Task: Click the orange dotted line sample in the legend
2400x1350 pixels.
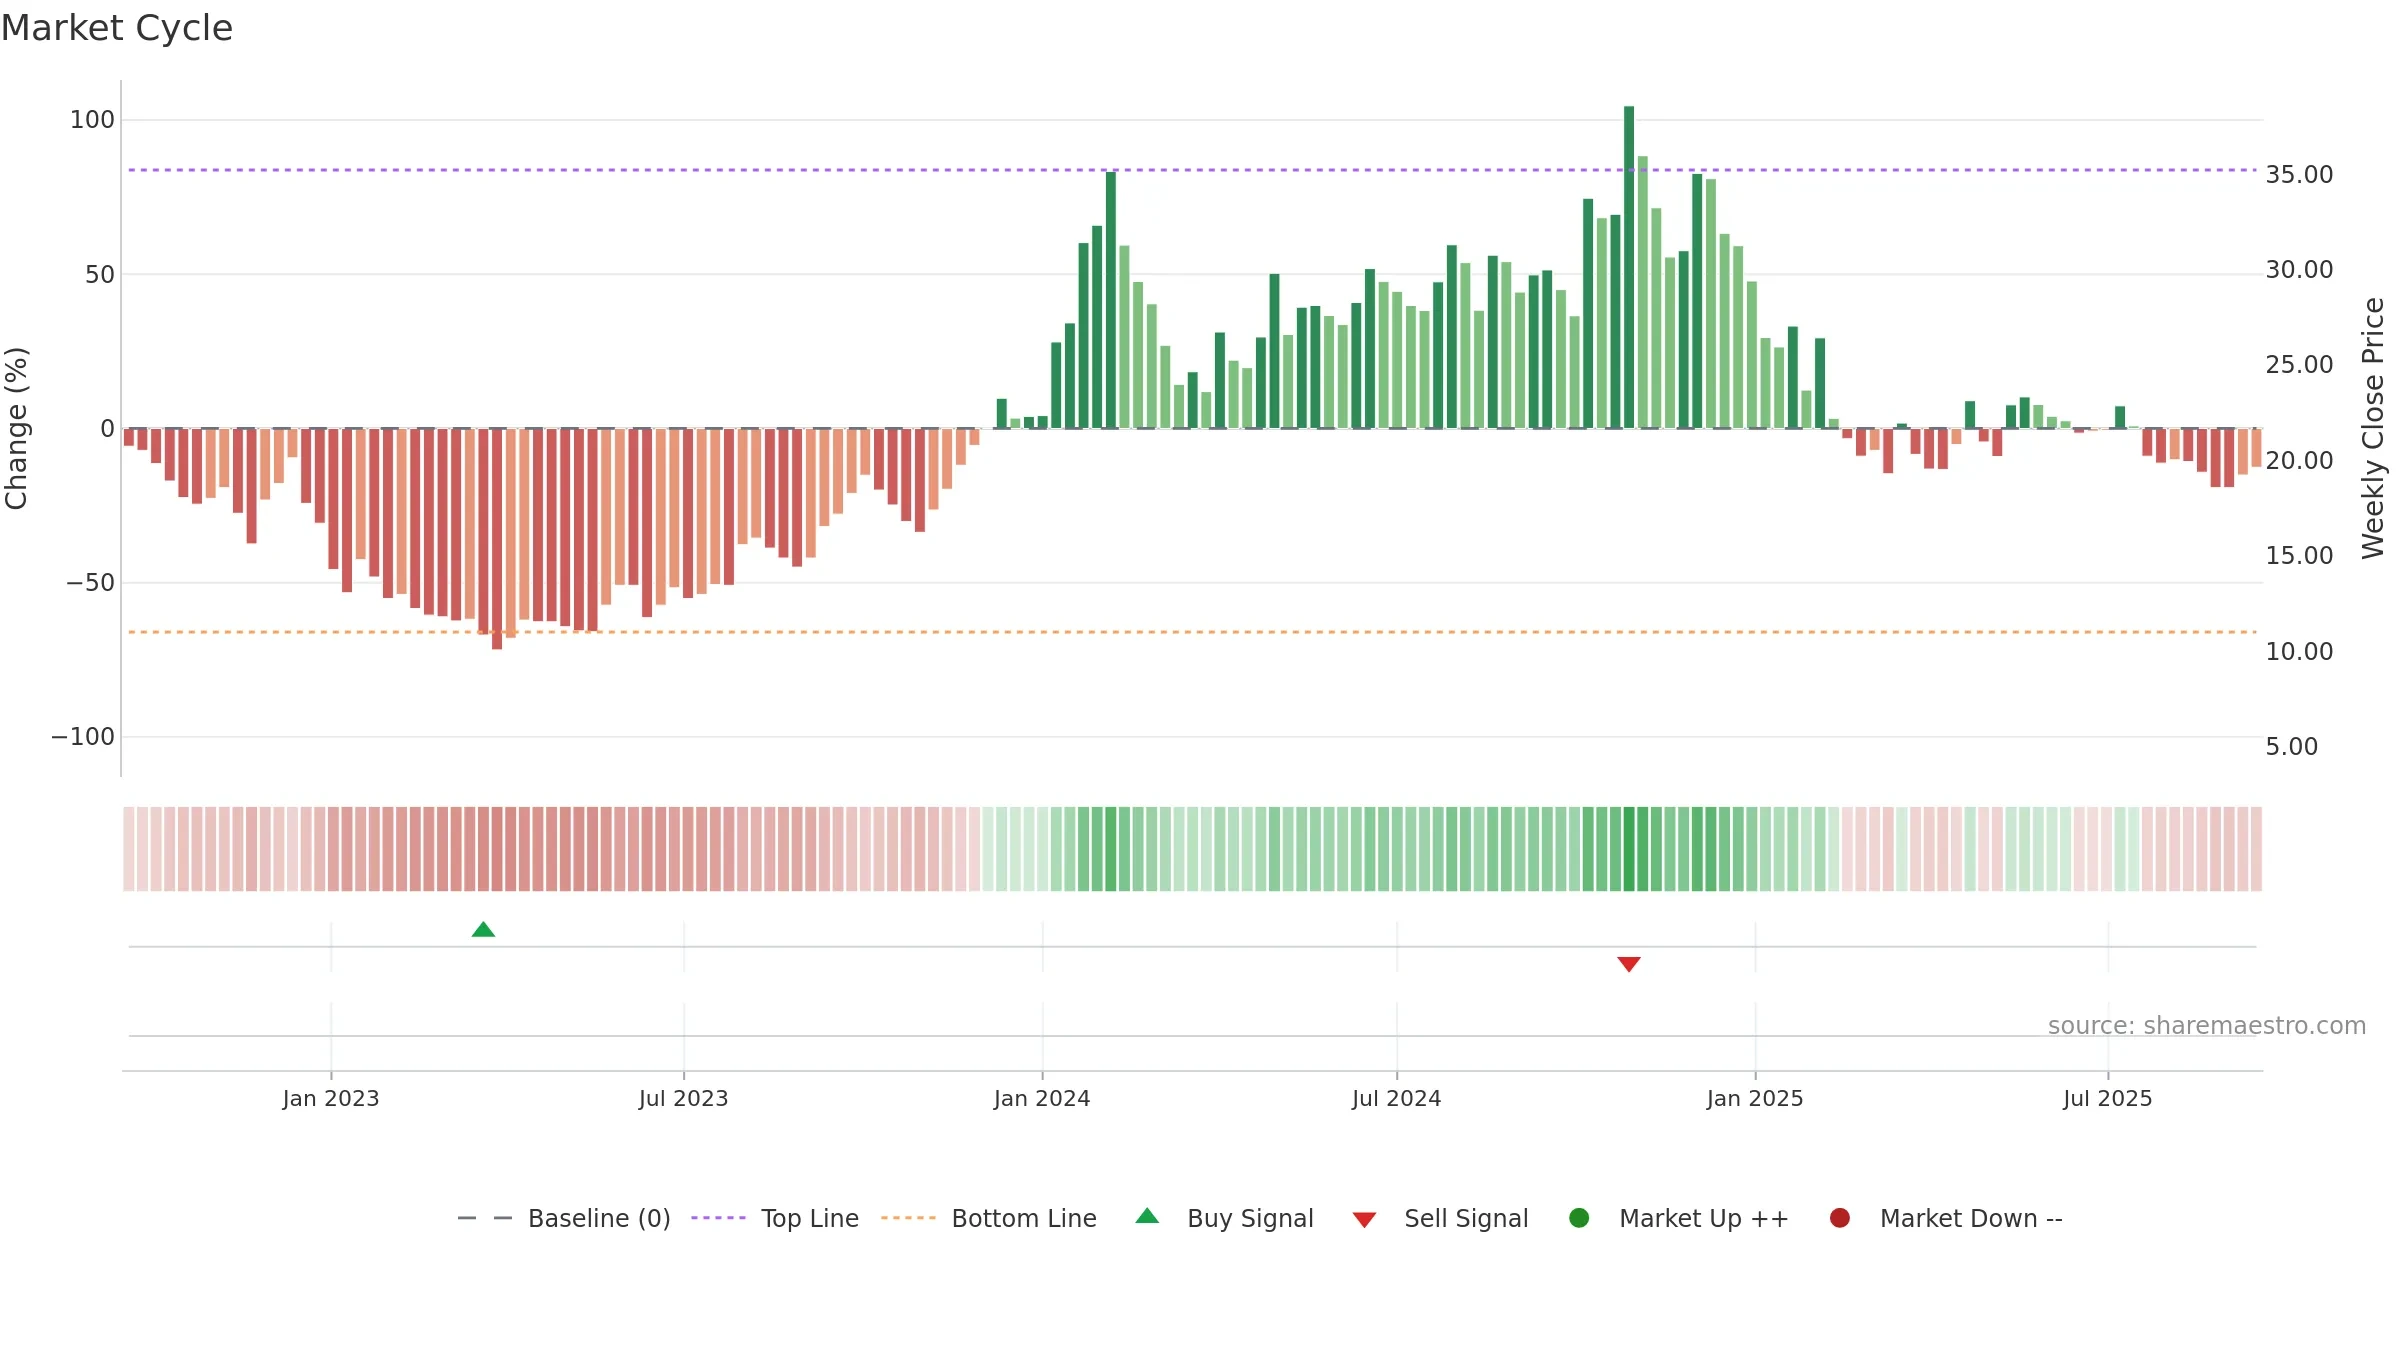Action: tap(908, 1218)
